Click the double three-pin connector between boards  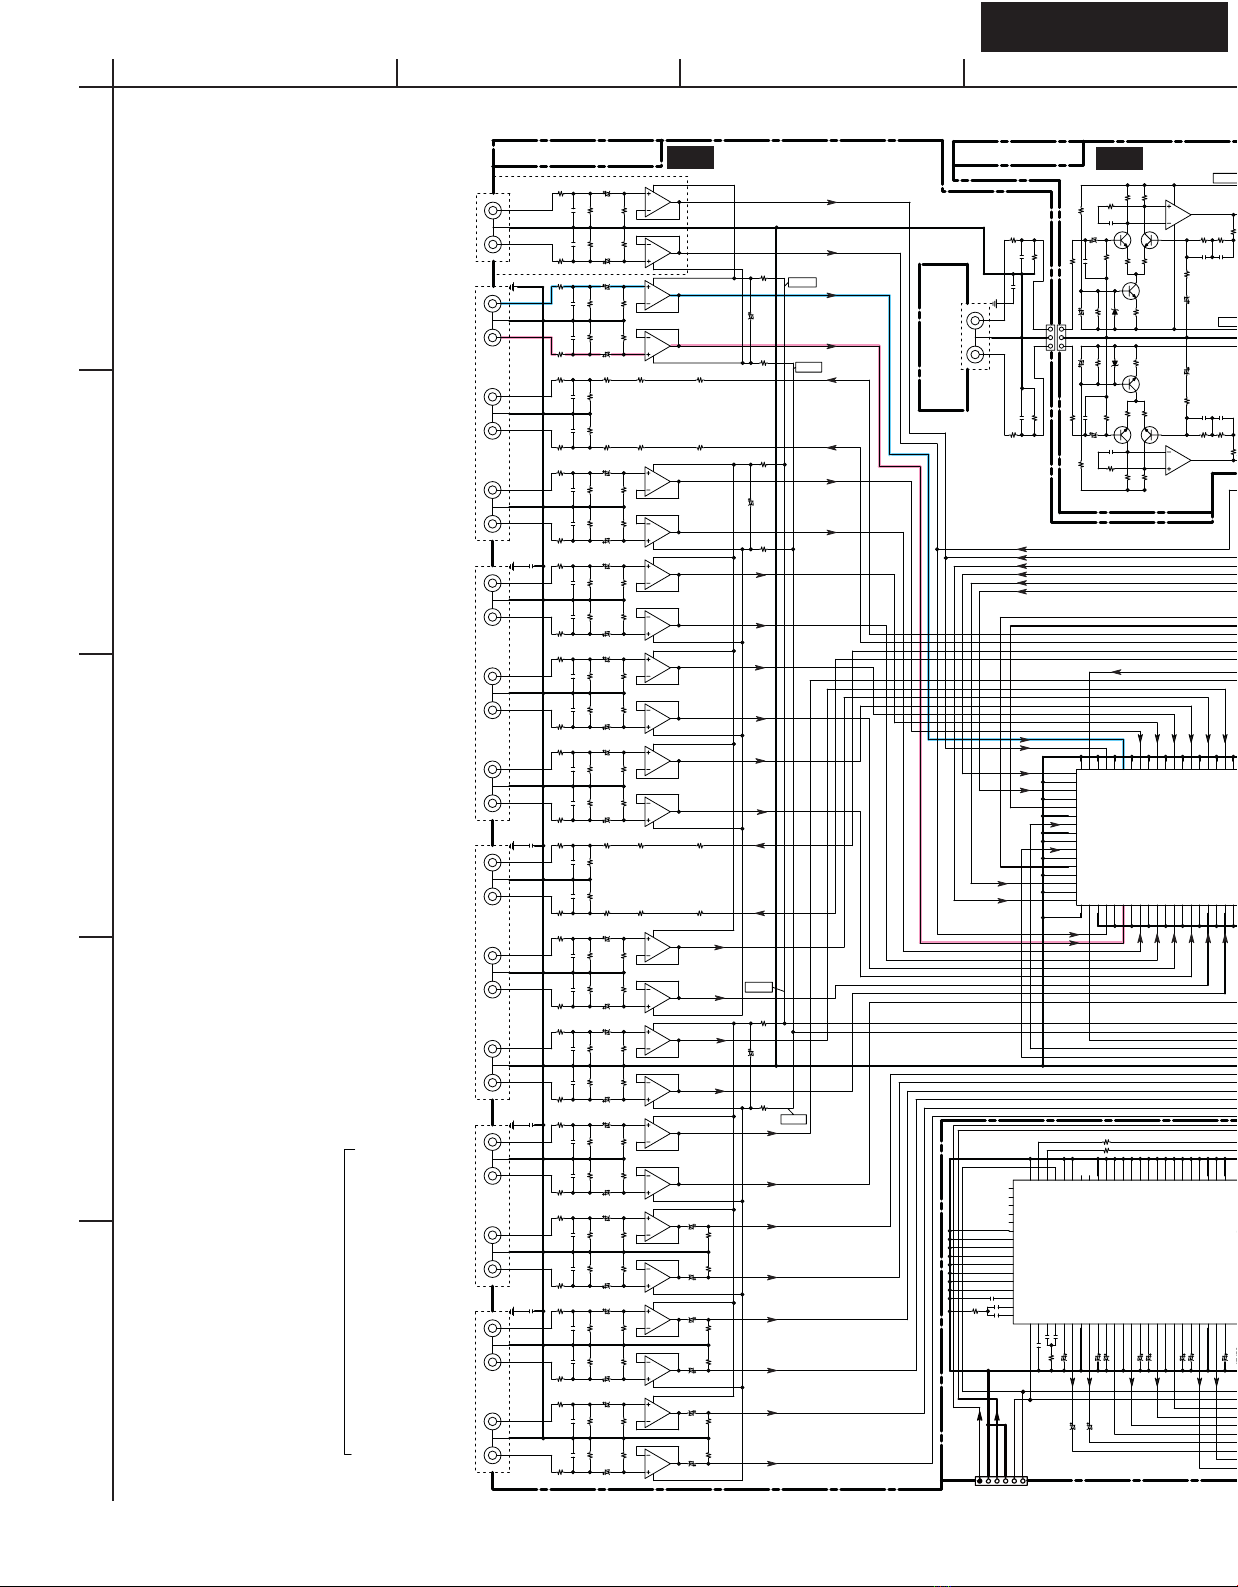coord(1055,338)
